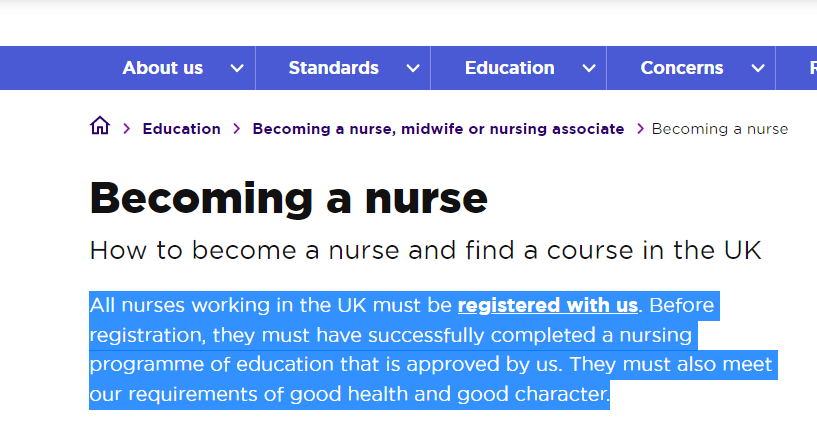Viewport: 817px width, 434px height.
Task: Expand the Education dropdown chevron
Action: (589, 68)
